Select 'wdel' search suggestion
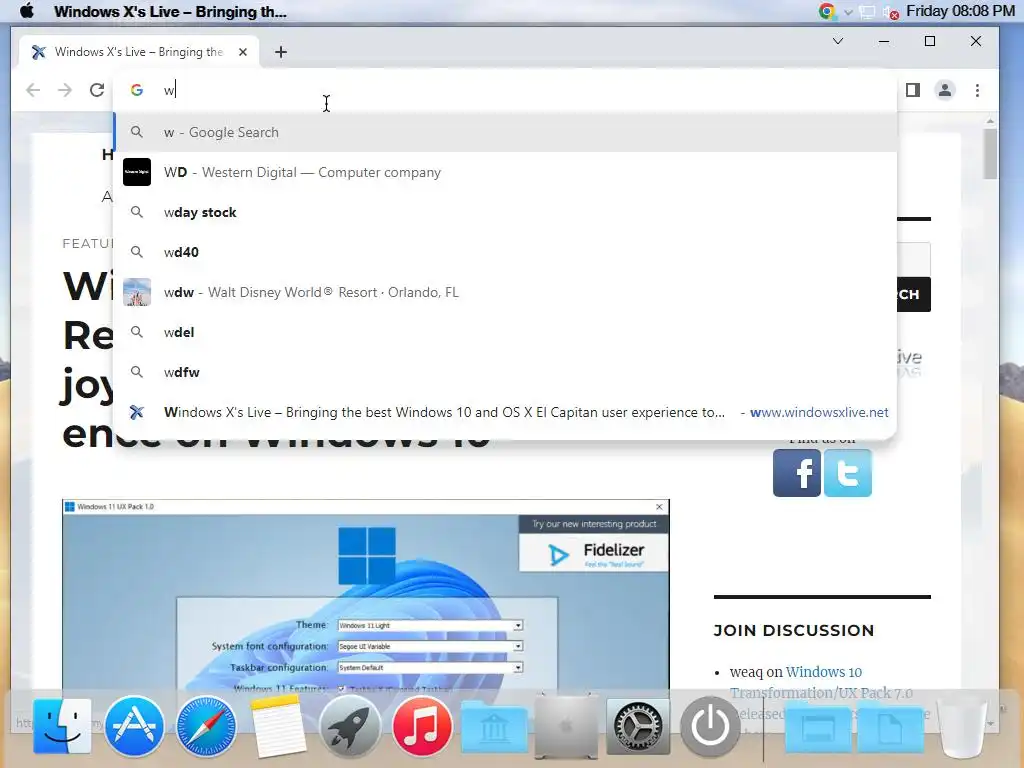 [x=505, y=332]
